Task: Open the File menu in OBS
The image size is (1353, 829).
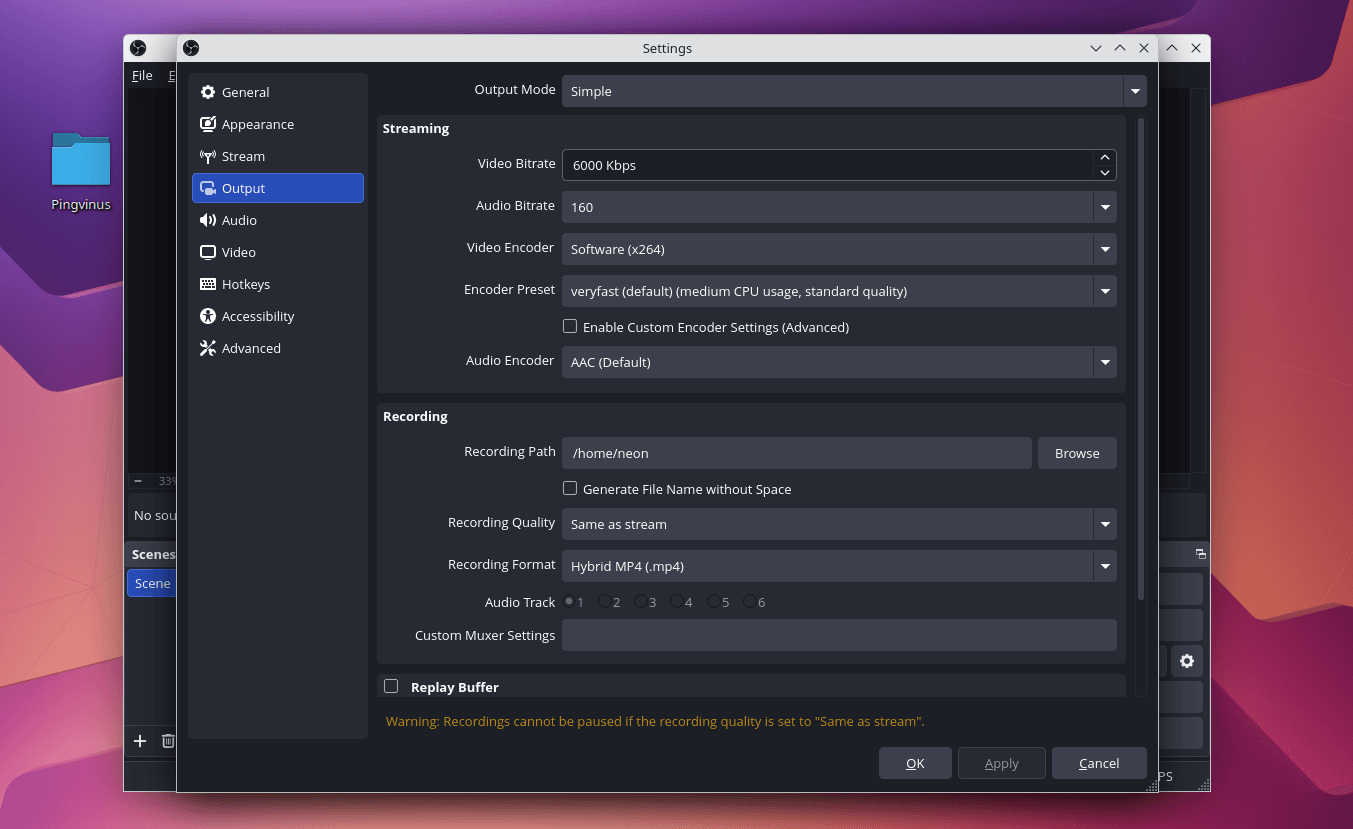Action: tap(142, 75)
